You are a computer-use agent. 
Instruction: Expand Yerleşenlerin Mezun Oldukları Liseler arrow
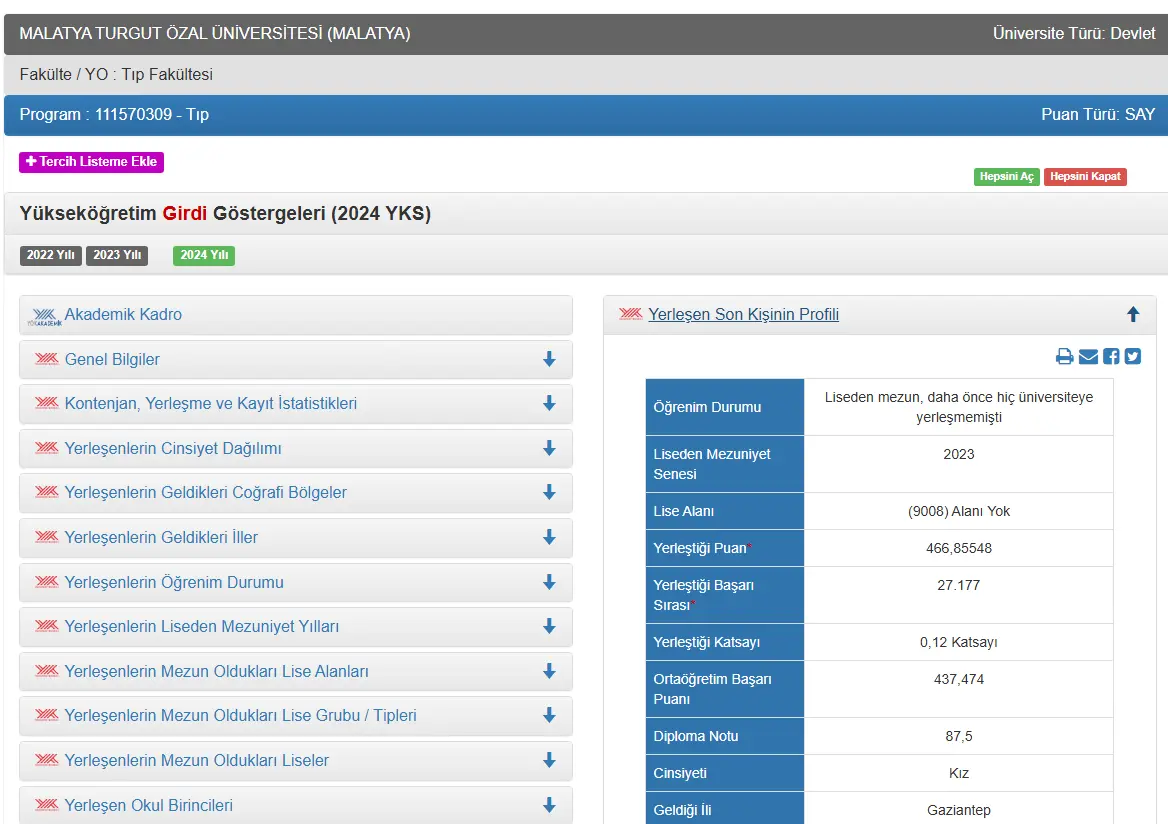(549, 760)
